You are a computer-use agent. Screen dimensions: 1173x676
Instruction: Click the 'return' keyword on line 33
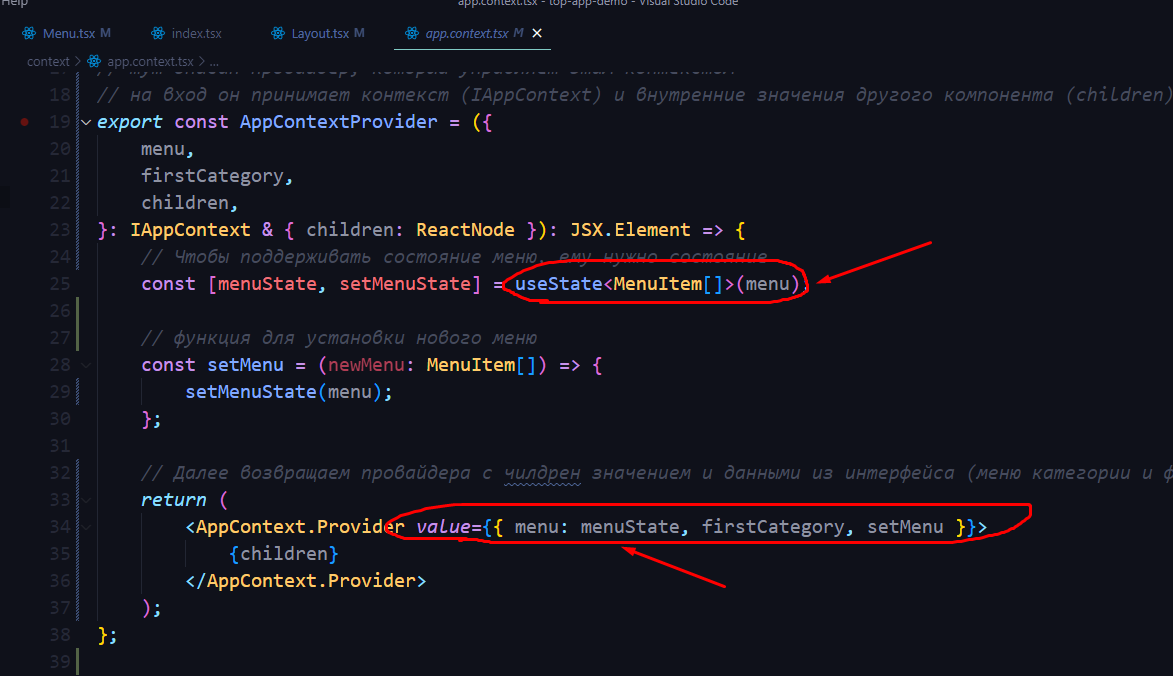pyautogui.click(x=174, y=500)
